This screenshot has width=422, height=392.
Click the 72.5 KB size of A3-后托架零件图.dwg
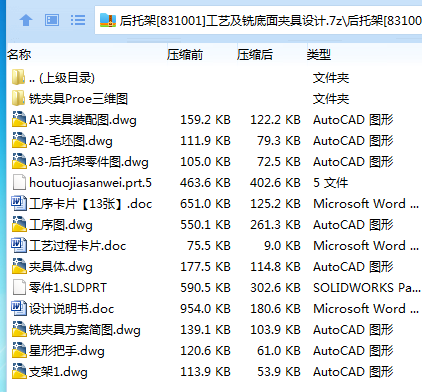pyautogui.click(x=279, y=162)
